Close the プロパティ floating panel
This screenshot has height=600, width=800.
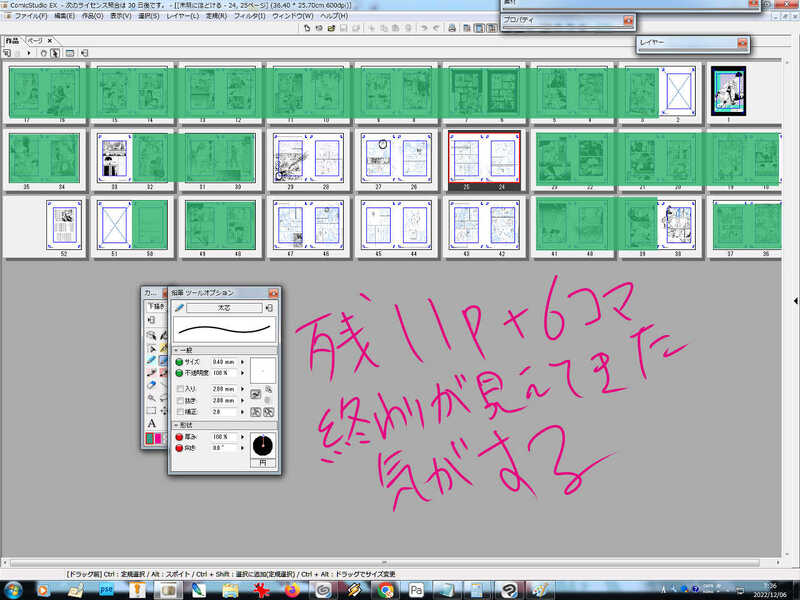point(628,20)
